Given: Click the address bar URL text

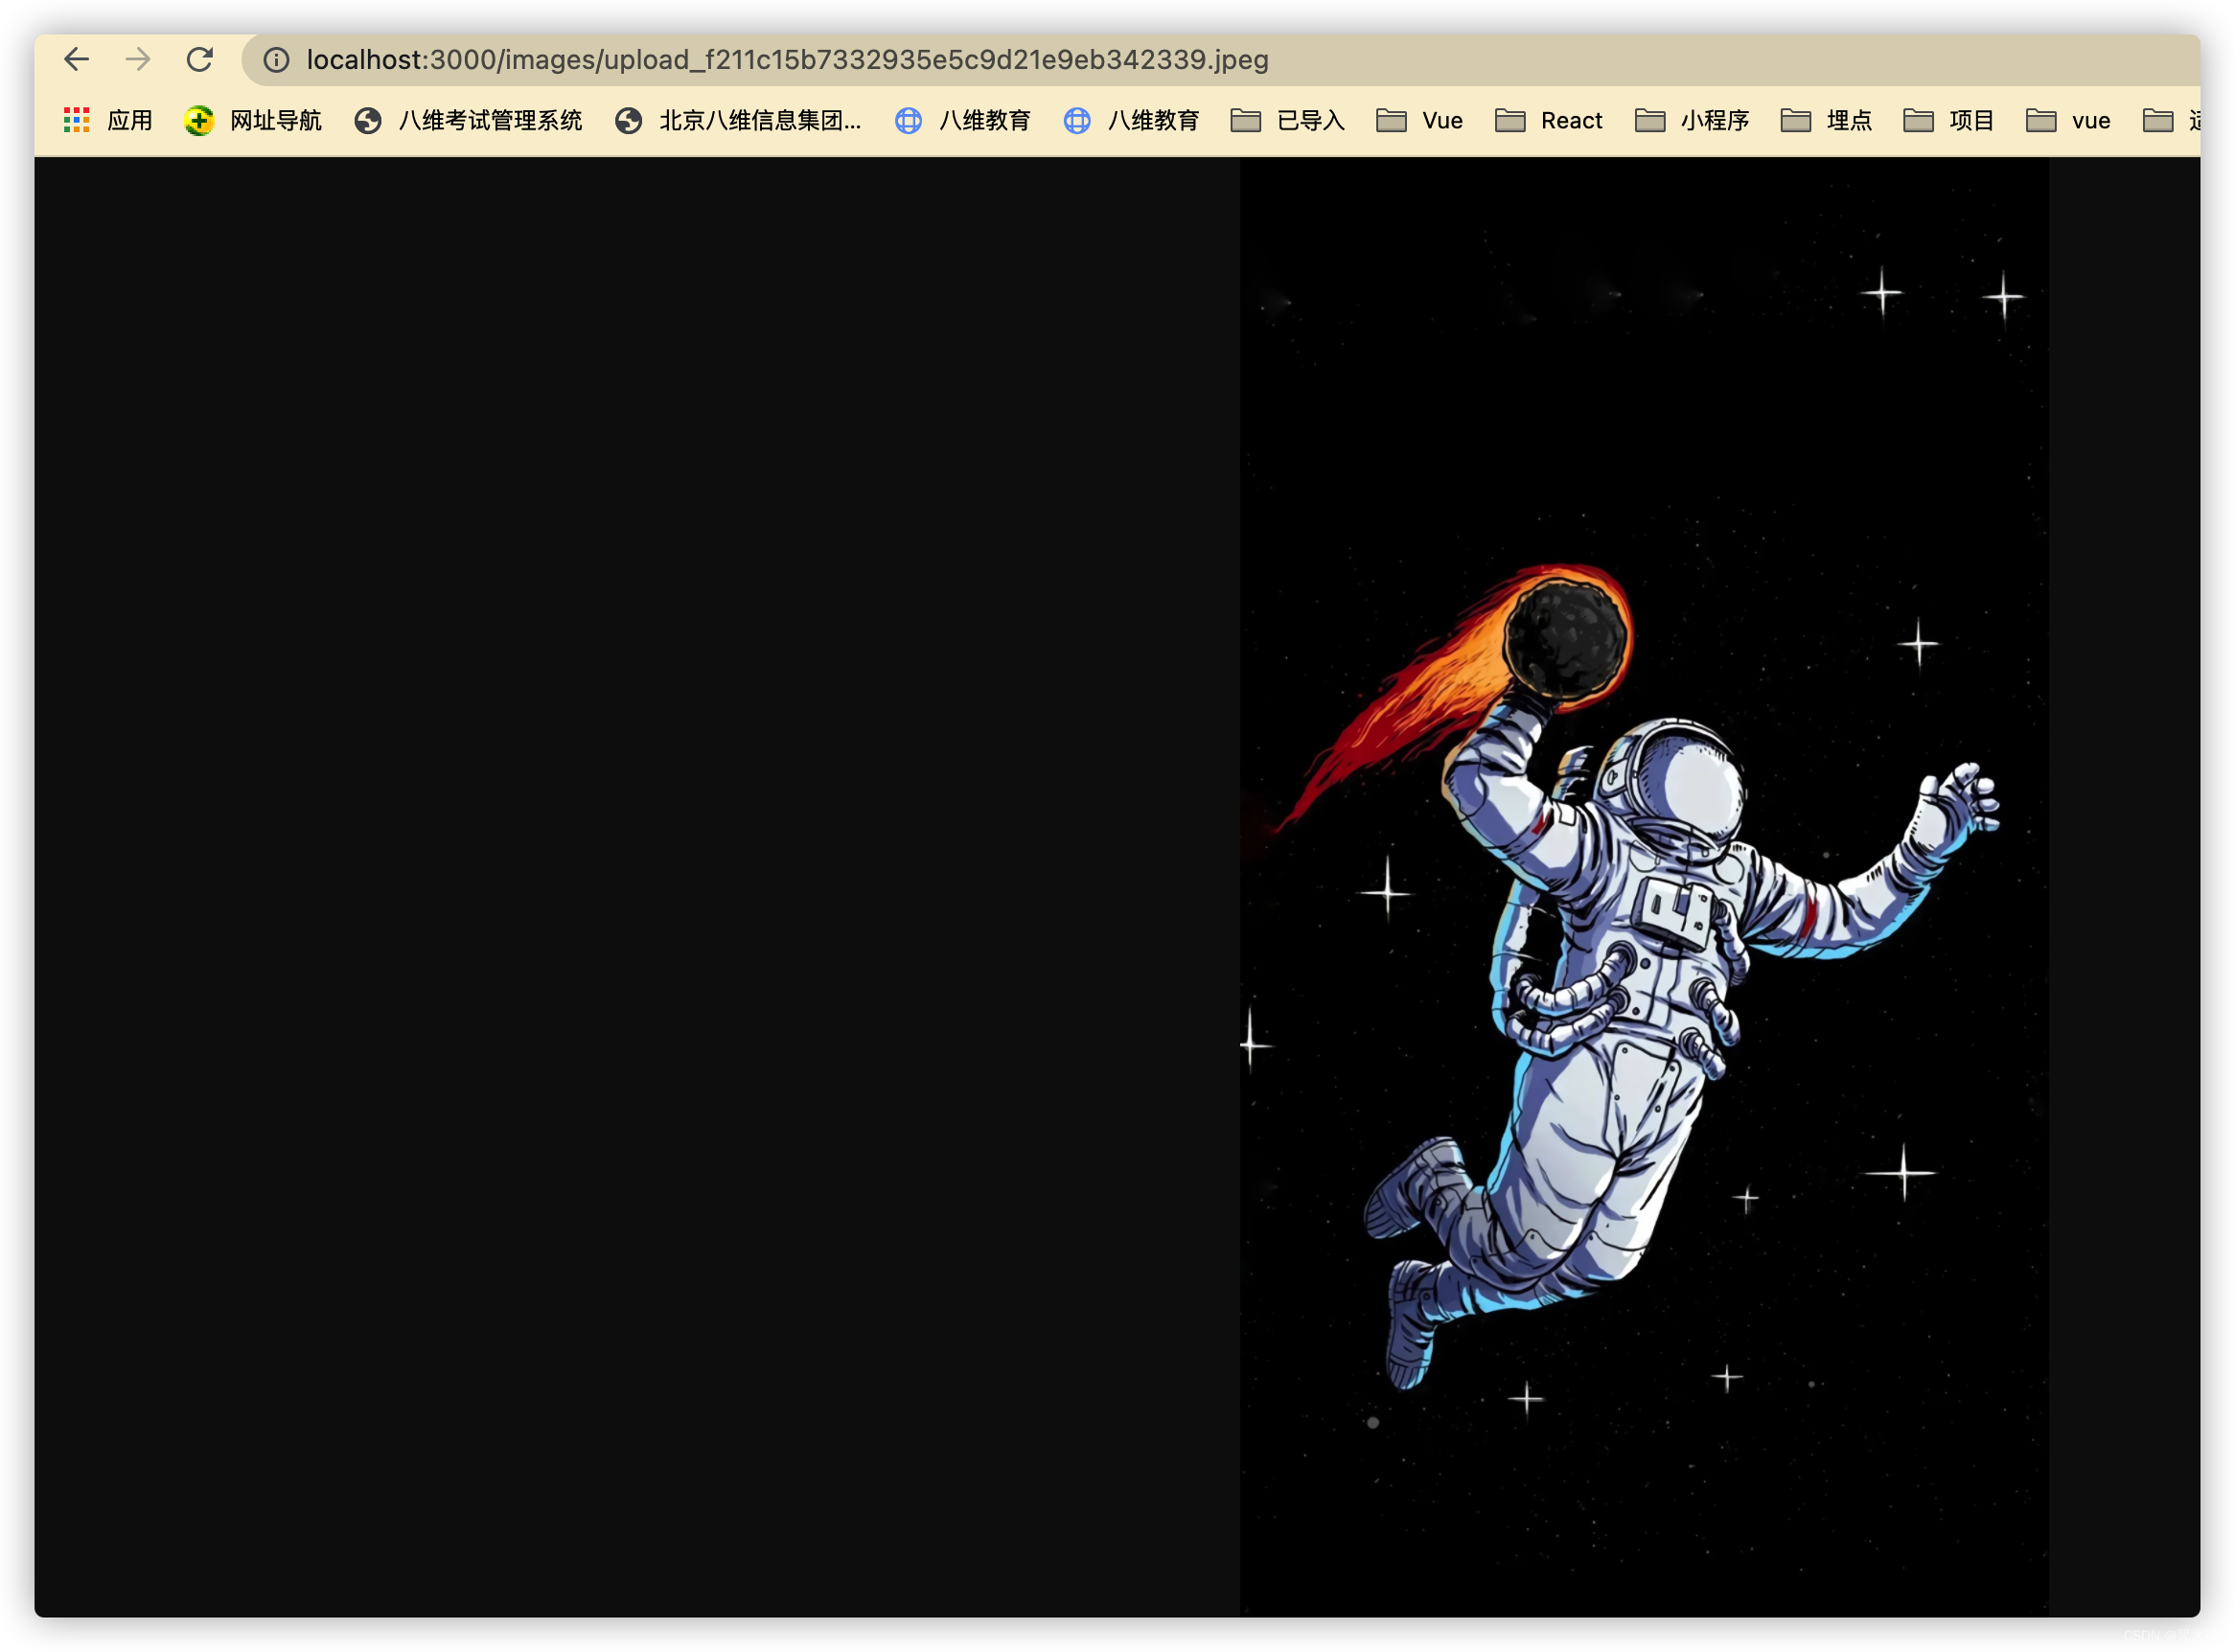Looking at the screenshot, I should tap(787, 60).
